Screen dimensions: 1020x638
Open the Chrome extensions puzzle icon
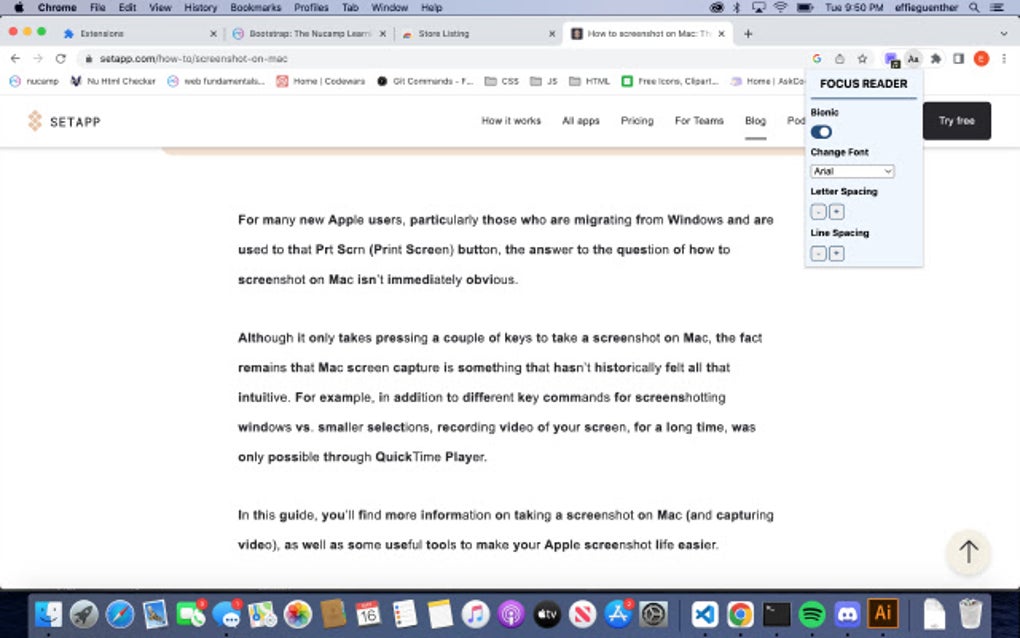935,59
